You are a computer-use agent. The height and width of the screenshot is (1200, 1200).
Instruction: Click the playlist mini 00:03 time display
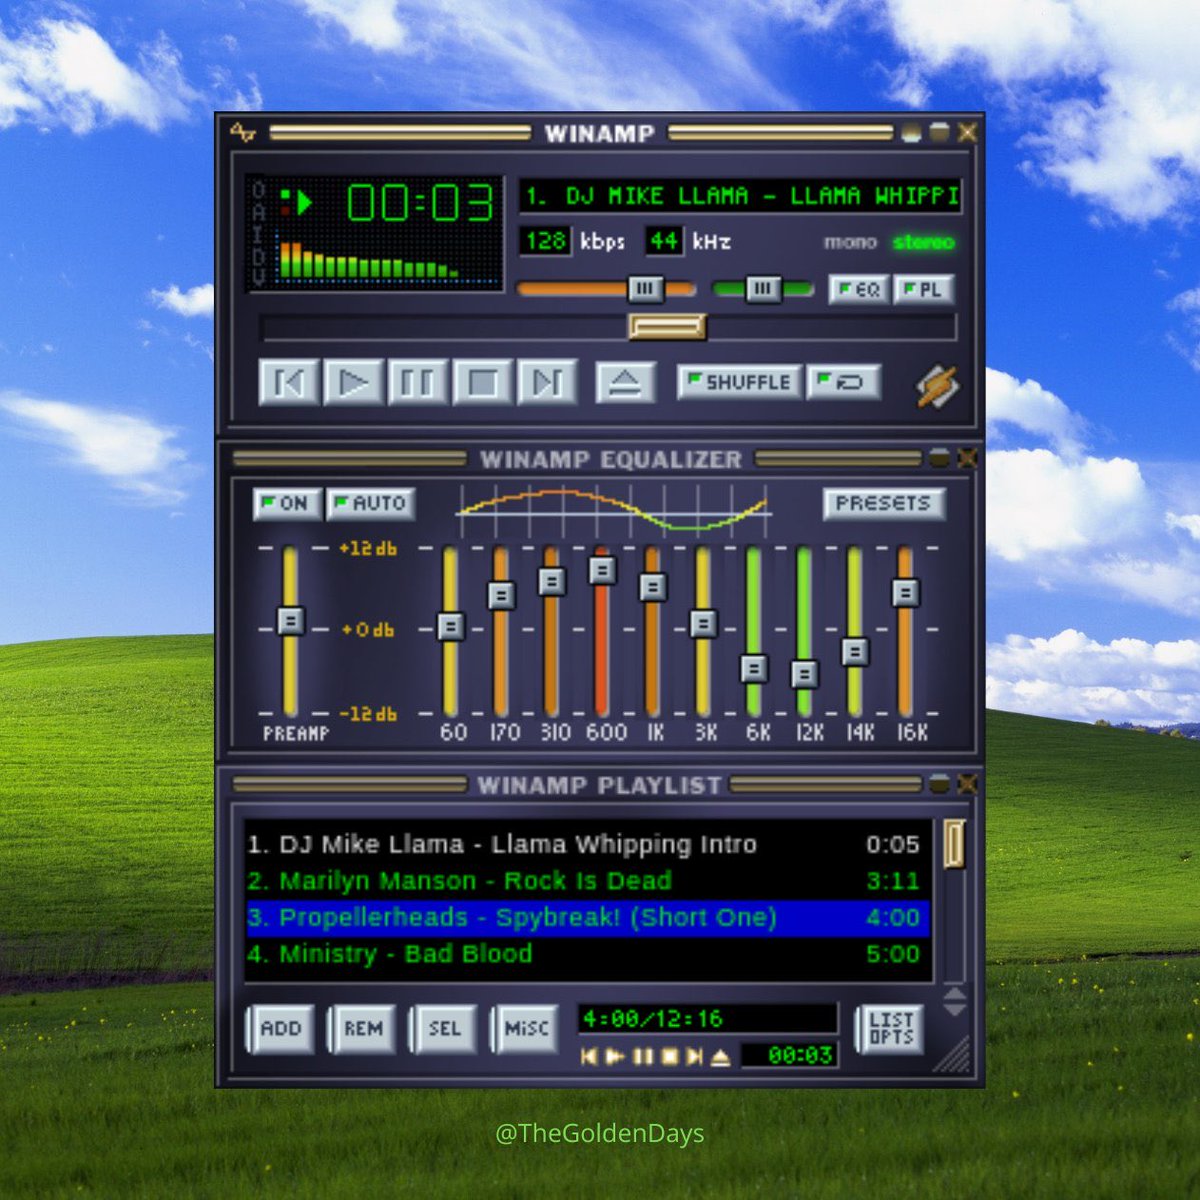pyautogui.click(x=789, y=1056)
